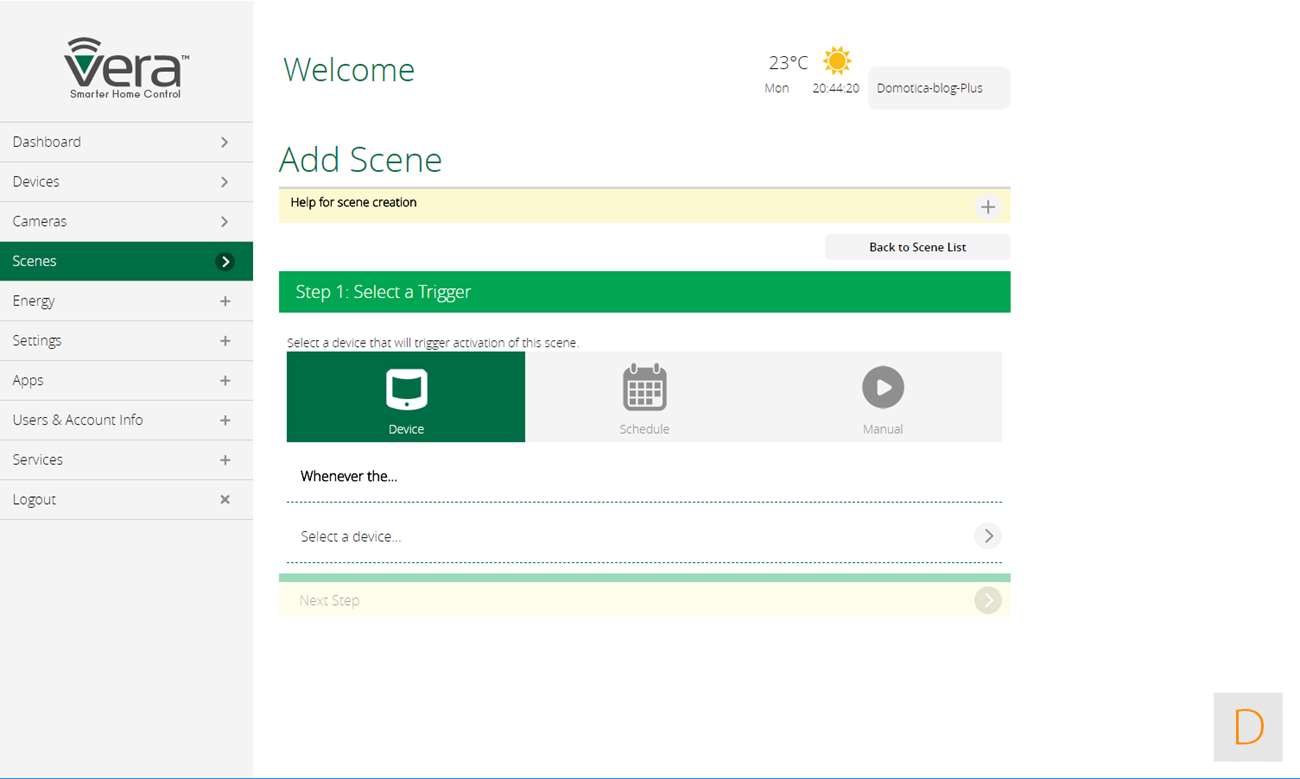Click the Domotica-blog-Plus account button
Screen dimensions: 1300x779
938,88
